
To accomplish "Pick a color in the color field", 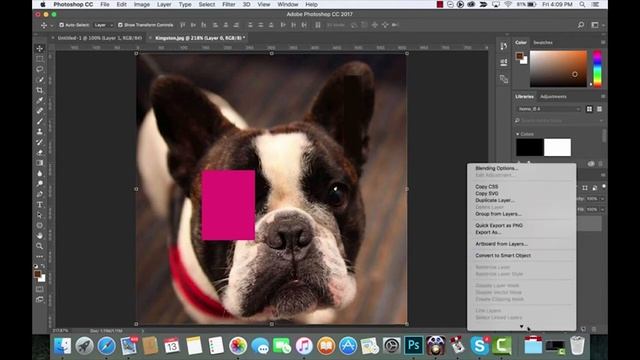I will tap(558, 69).
